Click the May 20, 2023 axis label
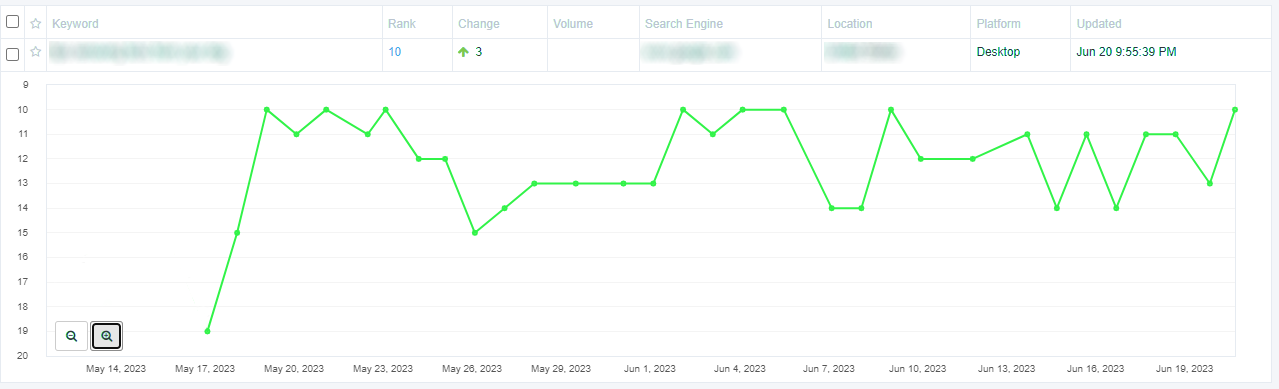 [294, 369]
